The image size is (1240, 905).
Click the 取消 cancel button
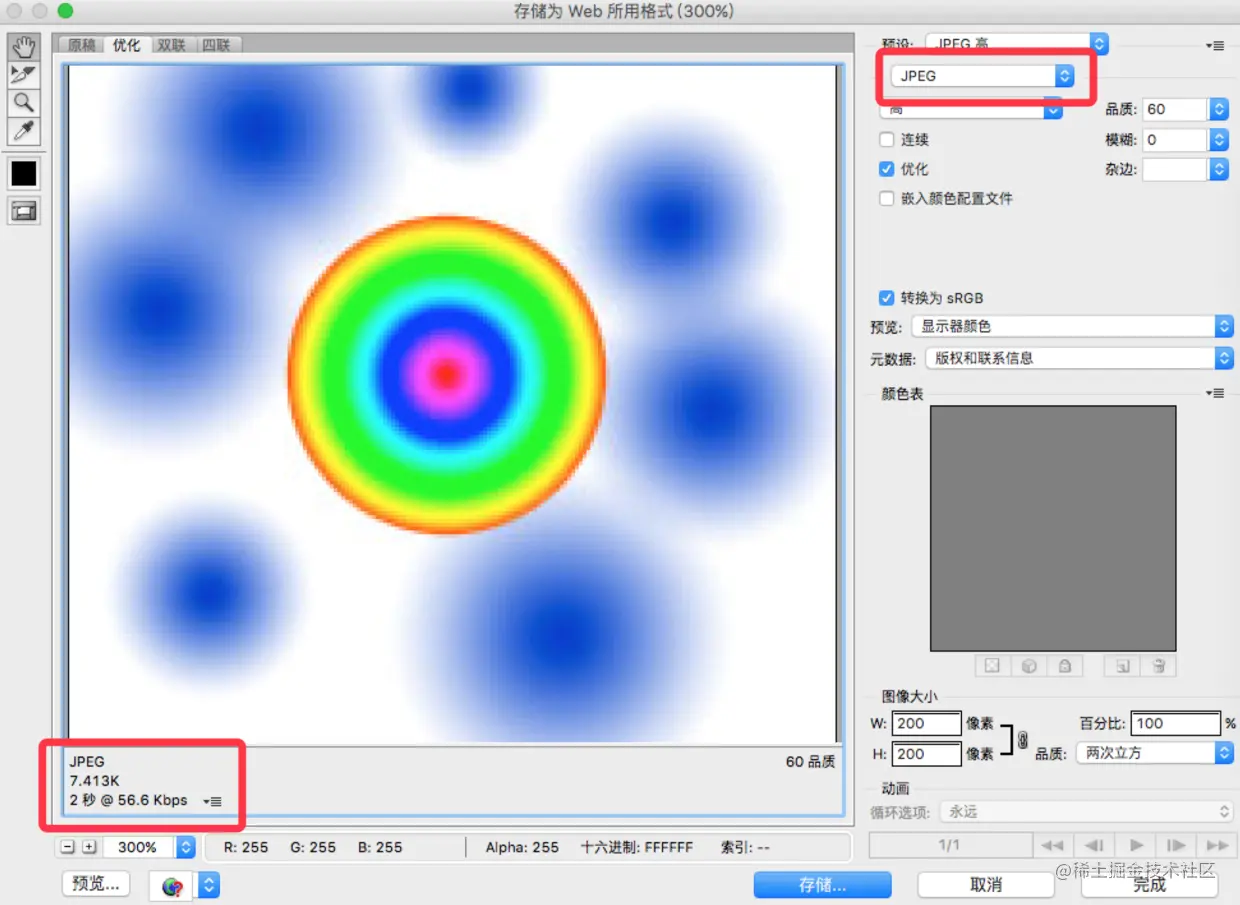[x=986, y=885]
